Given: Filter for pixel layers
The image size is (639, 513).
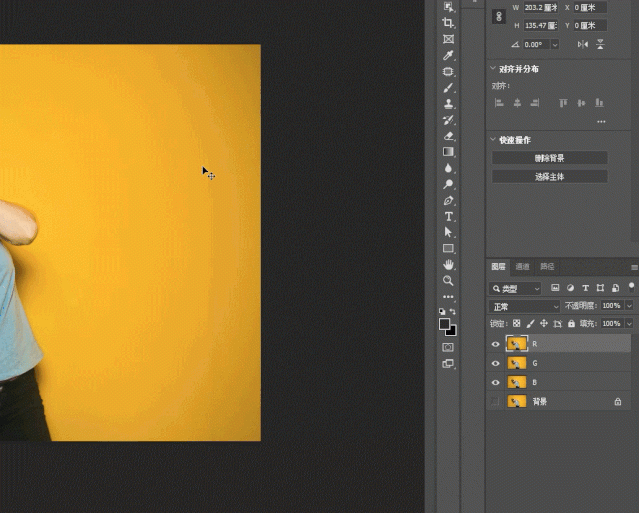Looking at the screenshot, I should click(555, 288).
